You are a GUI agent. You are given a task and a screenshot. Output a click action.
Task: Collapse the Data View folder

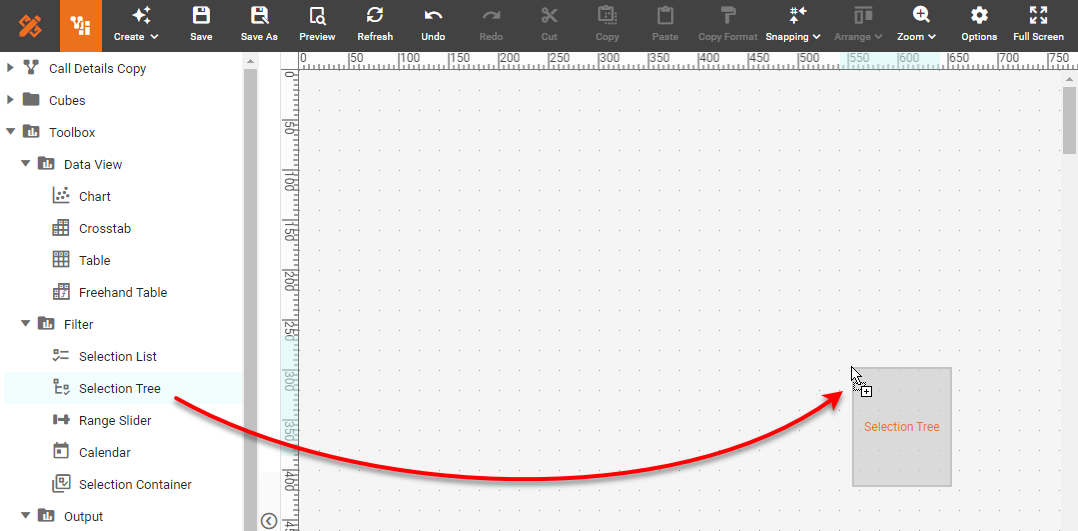(25, 164)
